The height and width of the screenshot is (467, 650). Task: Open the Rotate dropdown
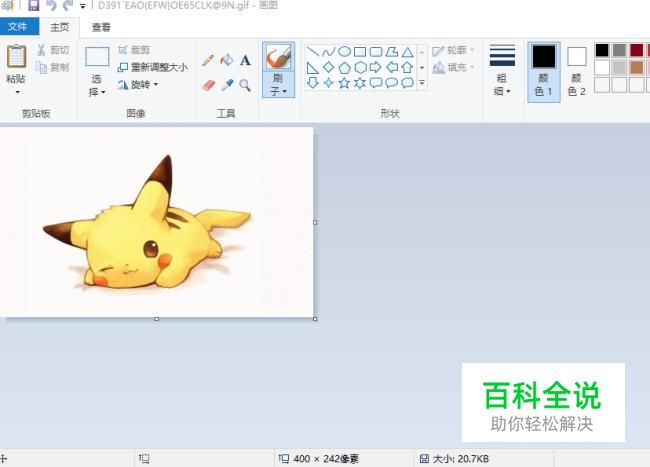[x=138, y=85]
